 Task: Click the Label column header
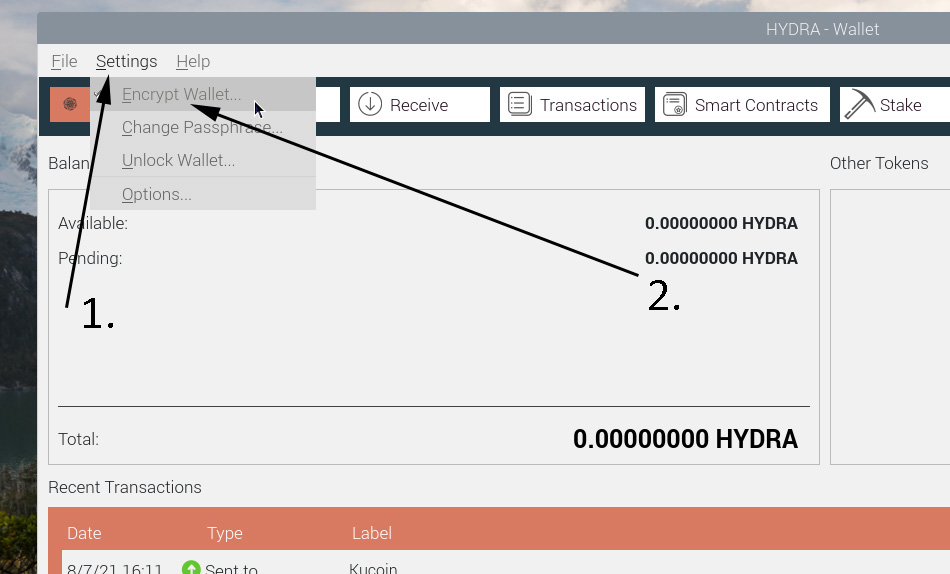point(371,533)
